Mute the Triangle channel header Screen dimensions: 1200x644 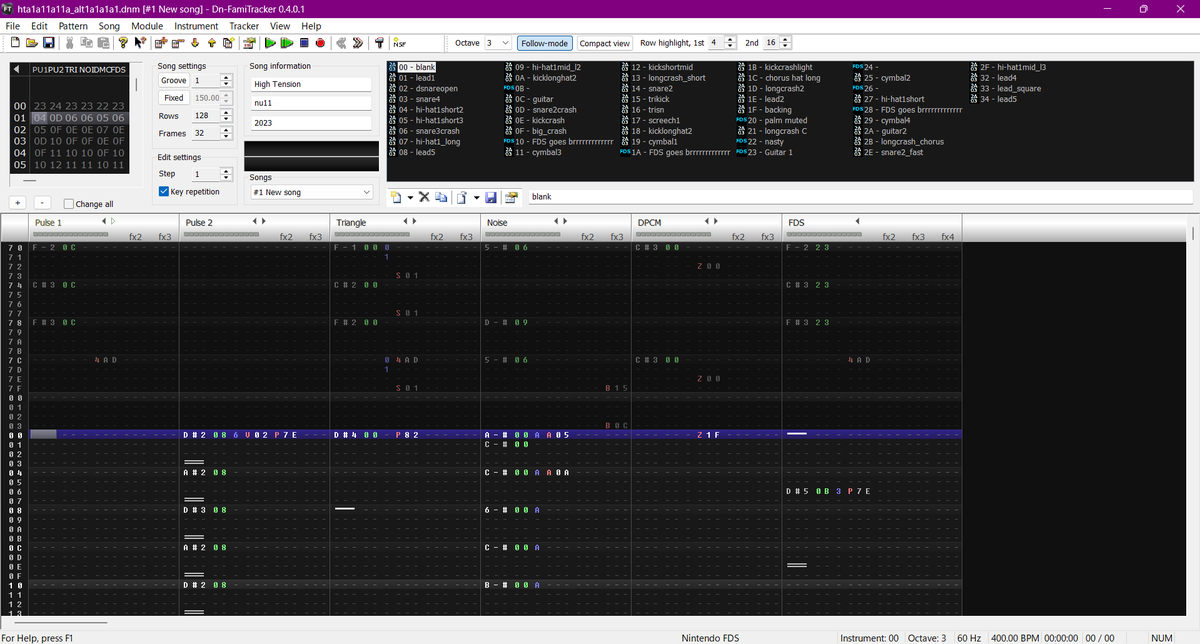[x=351, y=222]
